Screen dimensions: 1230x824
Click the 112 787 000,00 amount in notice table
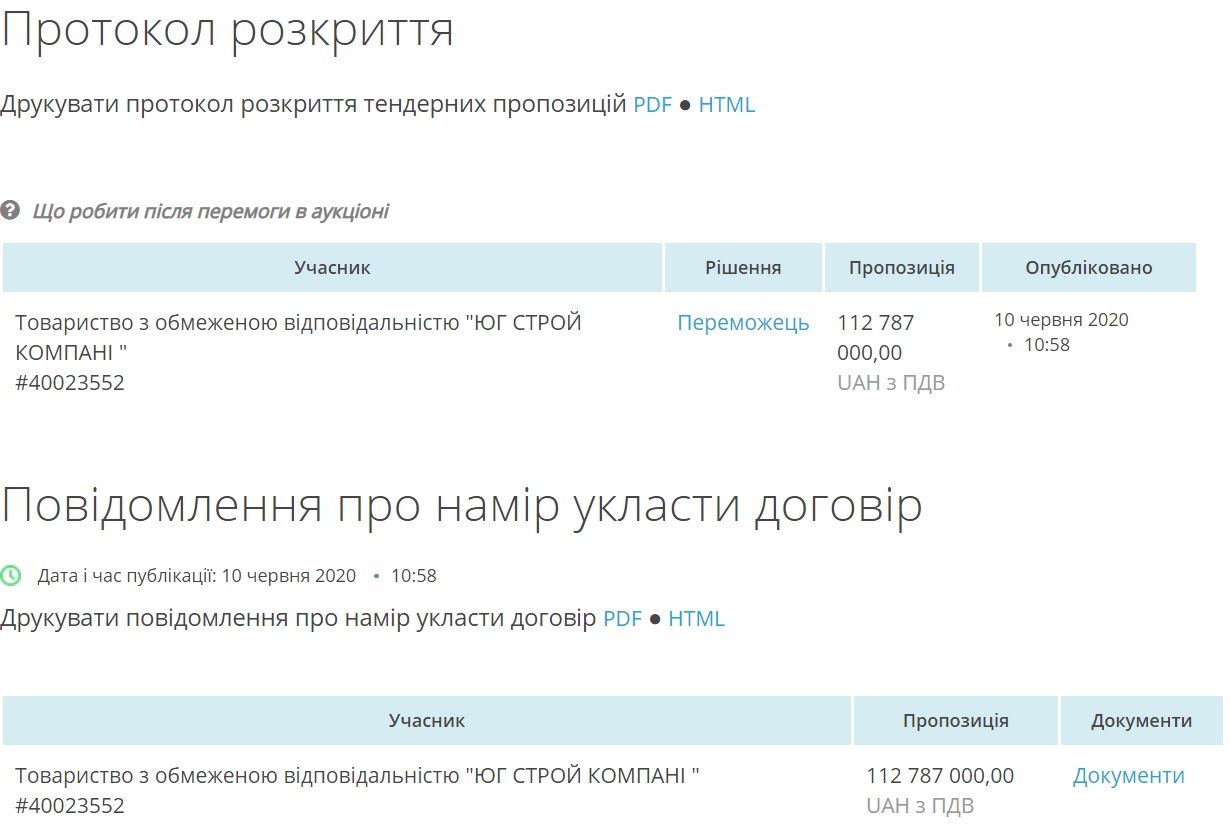[x=940, y=775]
